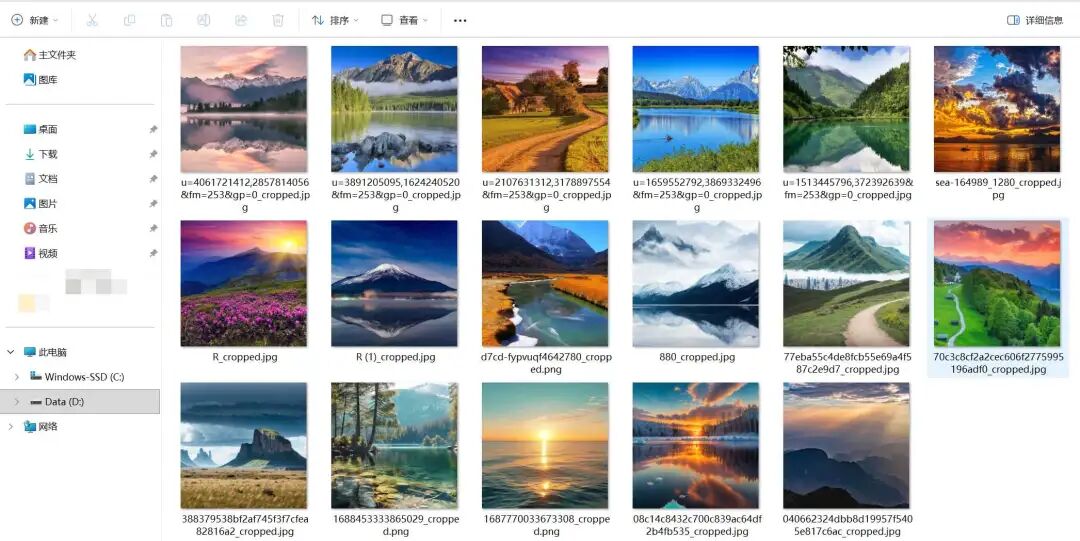The width and height of the screenshot is (1080, 541).
Task: Select thumbnail u=1513445796 green valley lake
Action: [x=847, y=109]
